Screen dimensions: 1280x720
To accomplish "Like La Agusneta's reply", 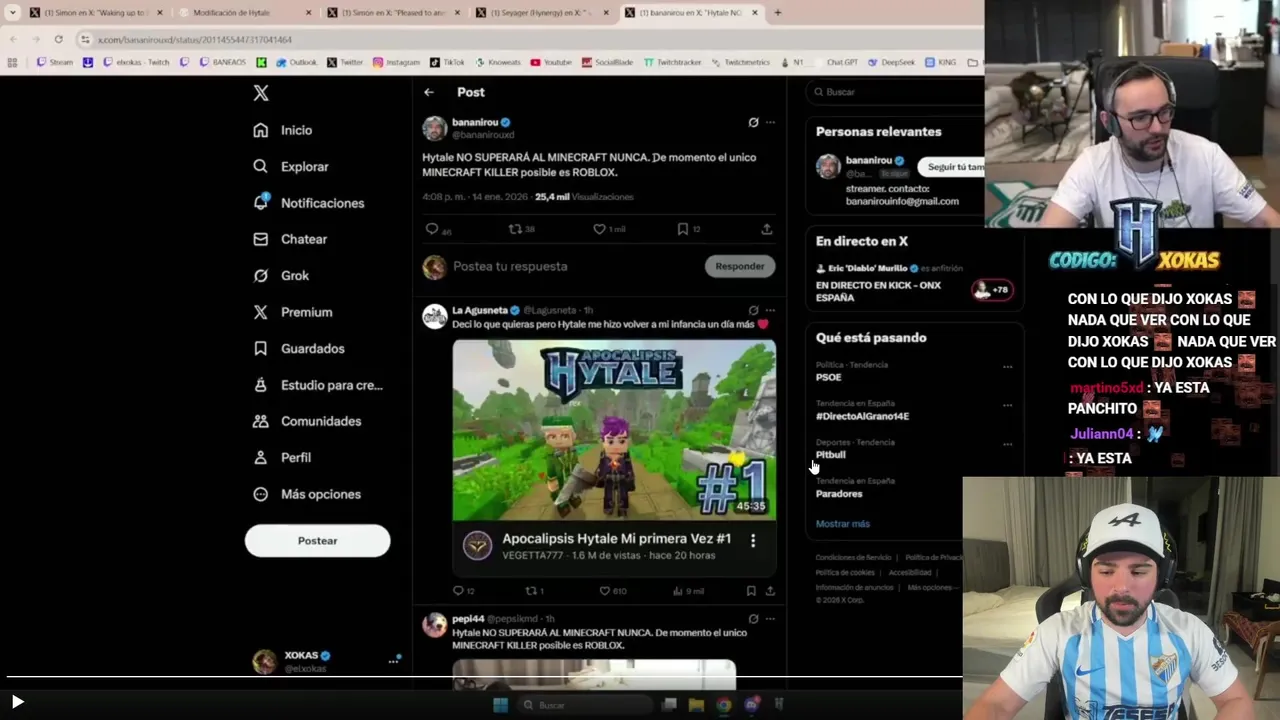I will (604, 591).
